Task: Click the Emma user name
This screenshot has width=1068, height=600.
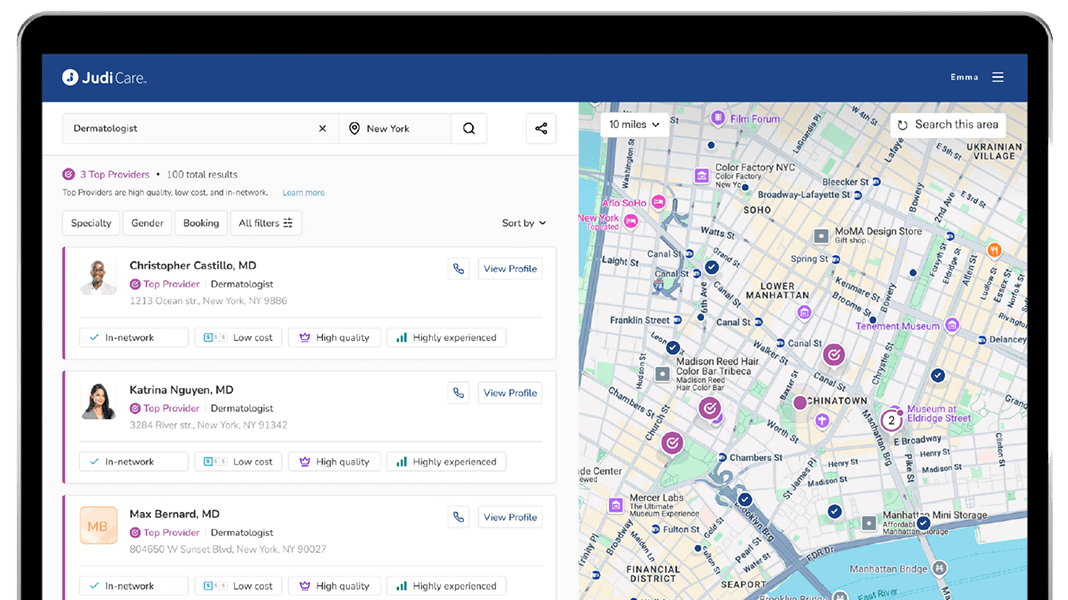Action: coord(964,77)
